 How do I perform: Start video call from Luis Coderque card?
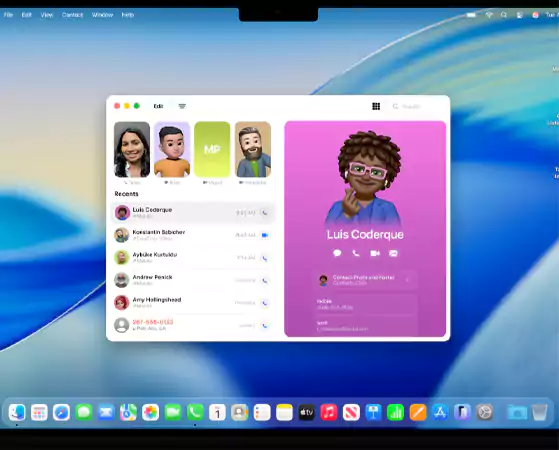point(375,253)
